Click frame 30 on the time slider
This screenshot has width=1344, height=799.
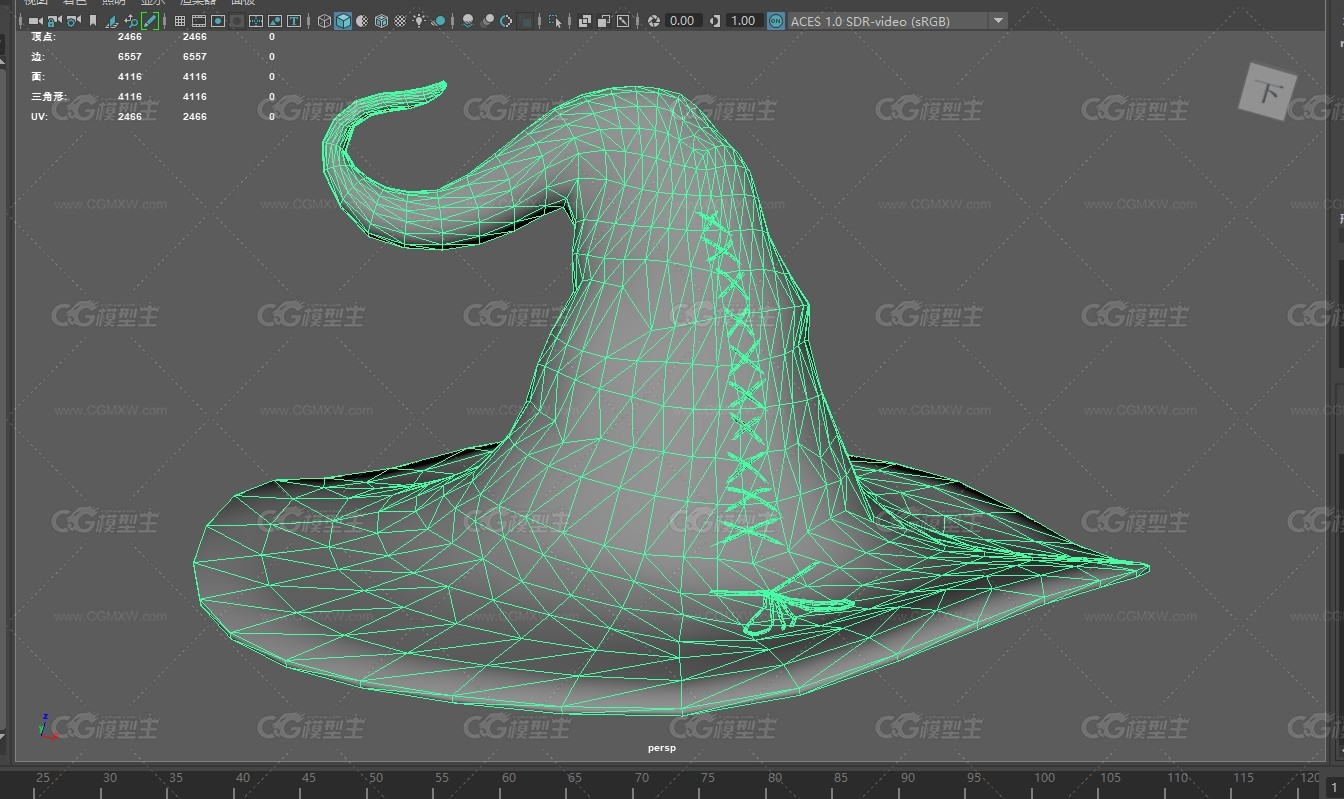pos(109,777)
